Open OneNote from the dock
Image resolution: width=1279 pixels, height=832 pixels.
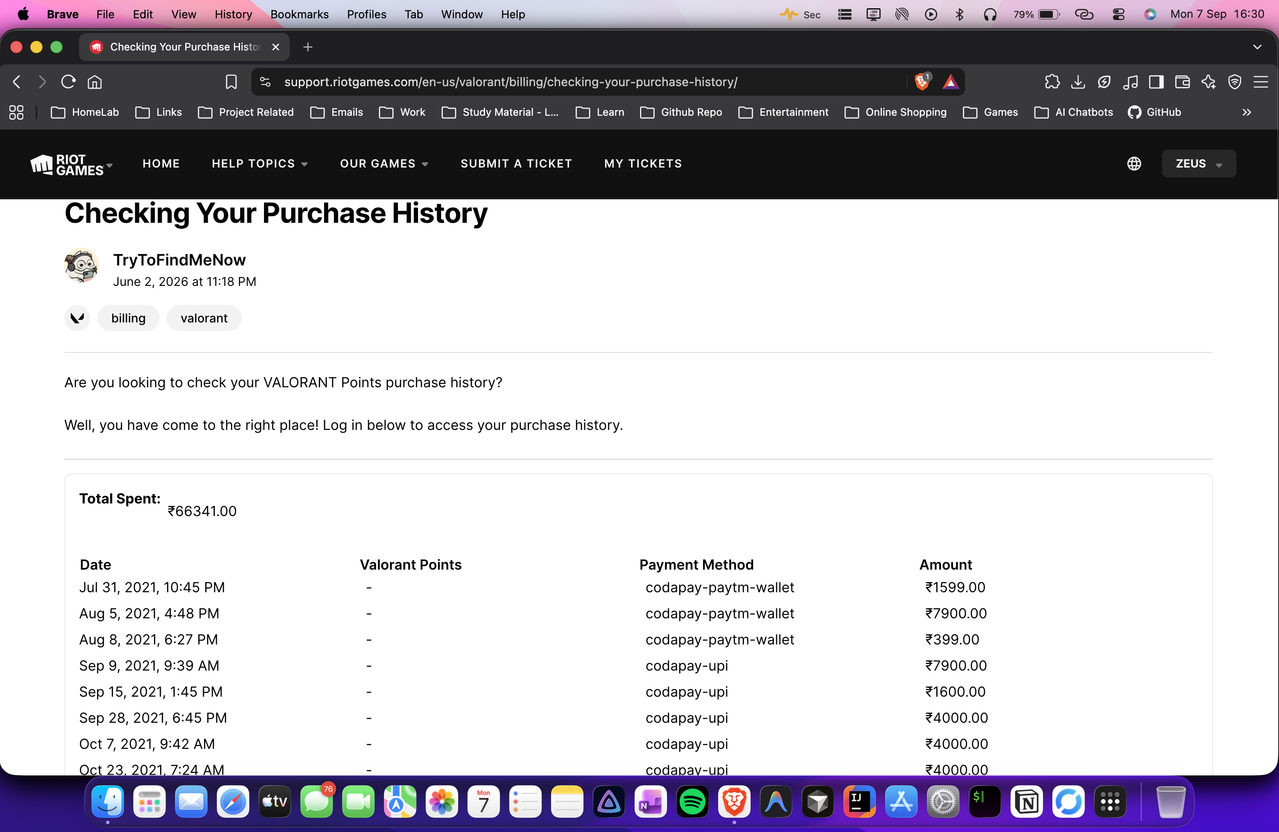(650, 801)
